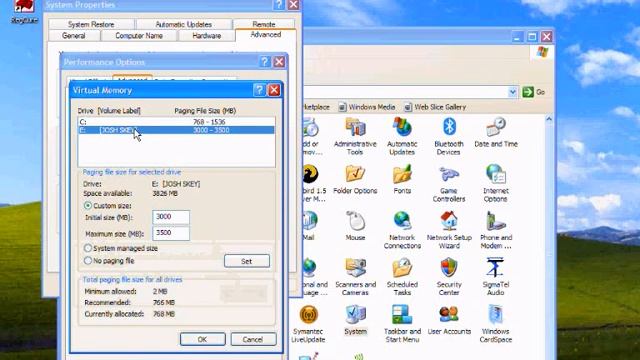Click the Initial size input field
This screenshot has height=360, width=640.
click(171, 217)
